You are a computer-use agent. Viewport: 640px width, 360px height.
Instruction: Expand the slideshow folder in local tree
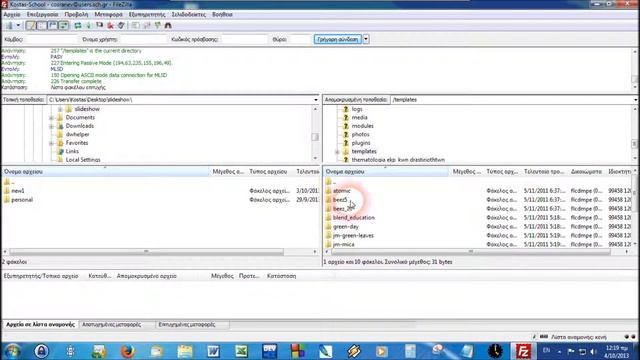coord(60,109)
